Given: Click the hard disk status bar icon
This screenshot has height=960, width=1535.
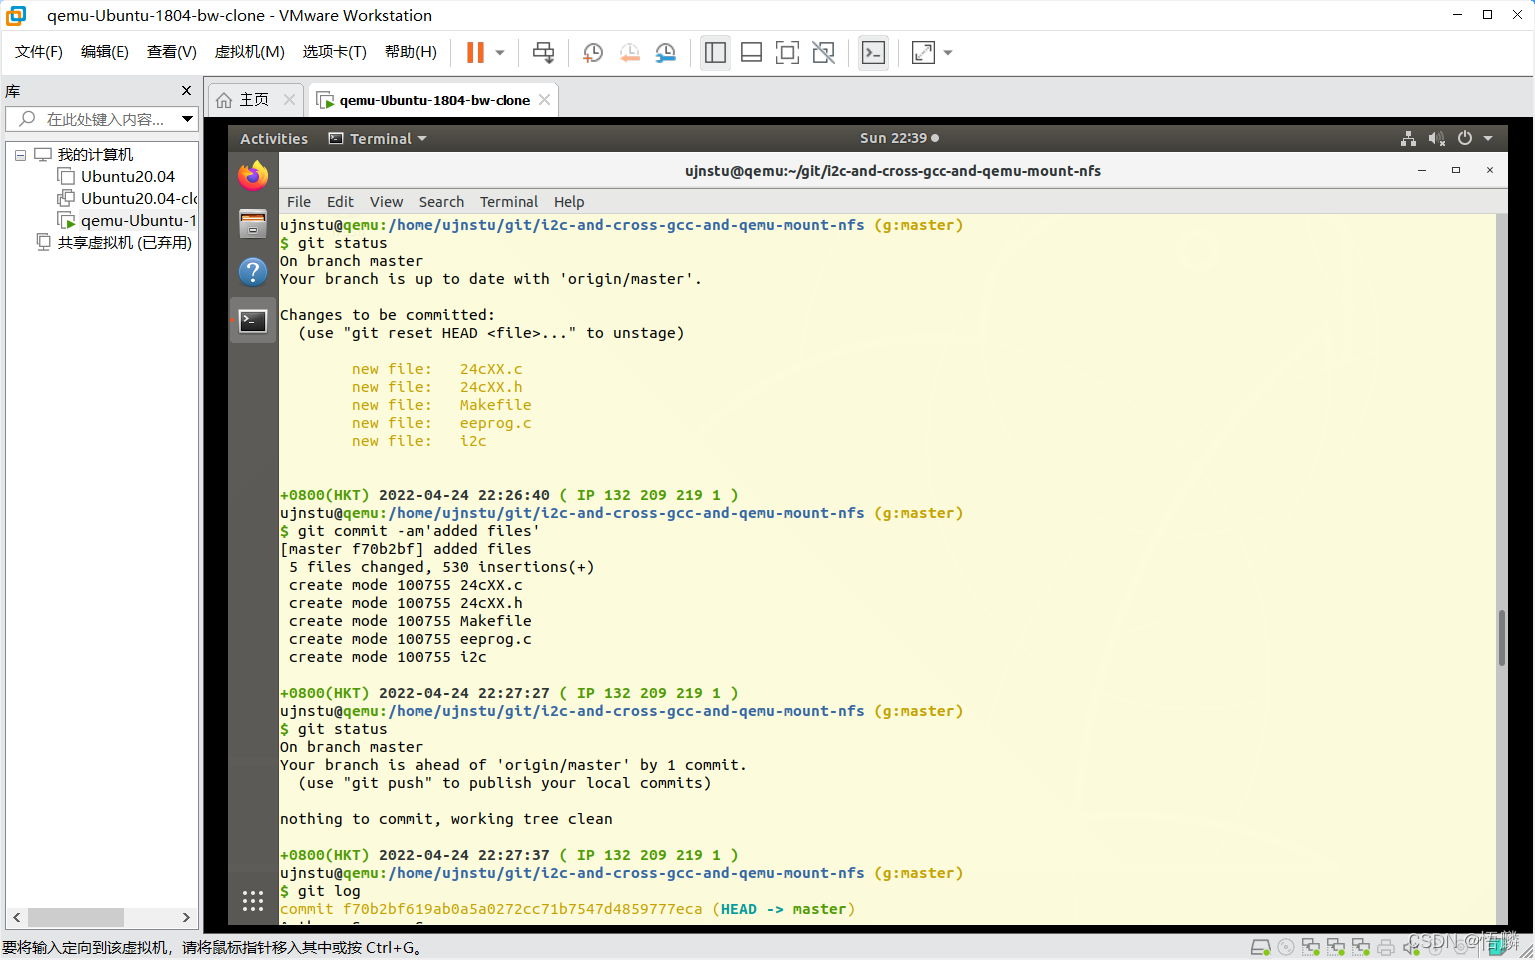Looking at the screenshot, I should tap(1260, 946).
